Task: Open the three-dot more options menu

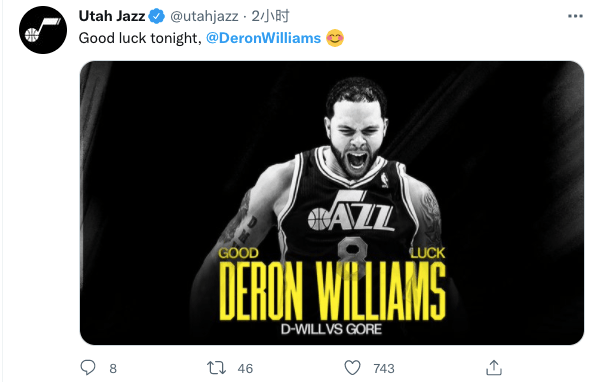Action: pos(575,16)
